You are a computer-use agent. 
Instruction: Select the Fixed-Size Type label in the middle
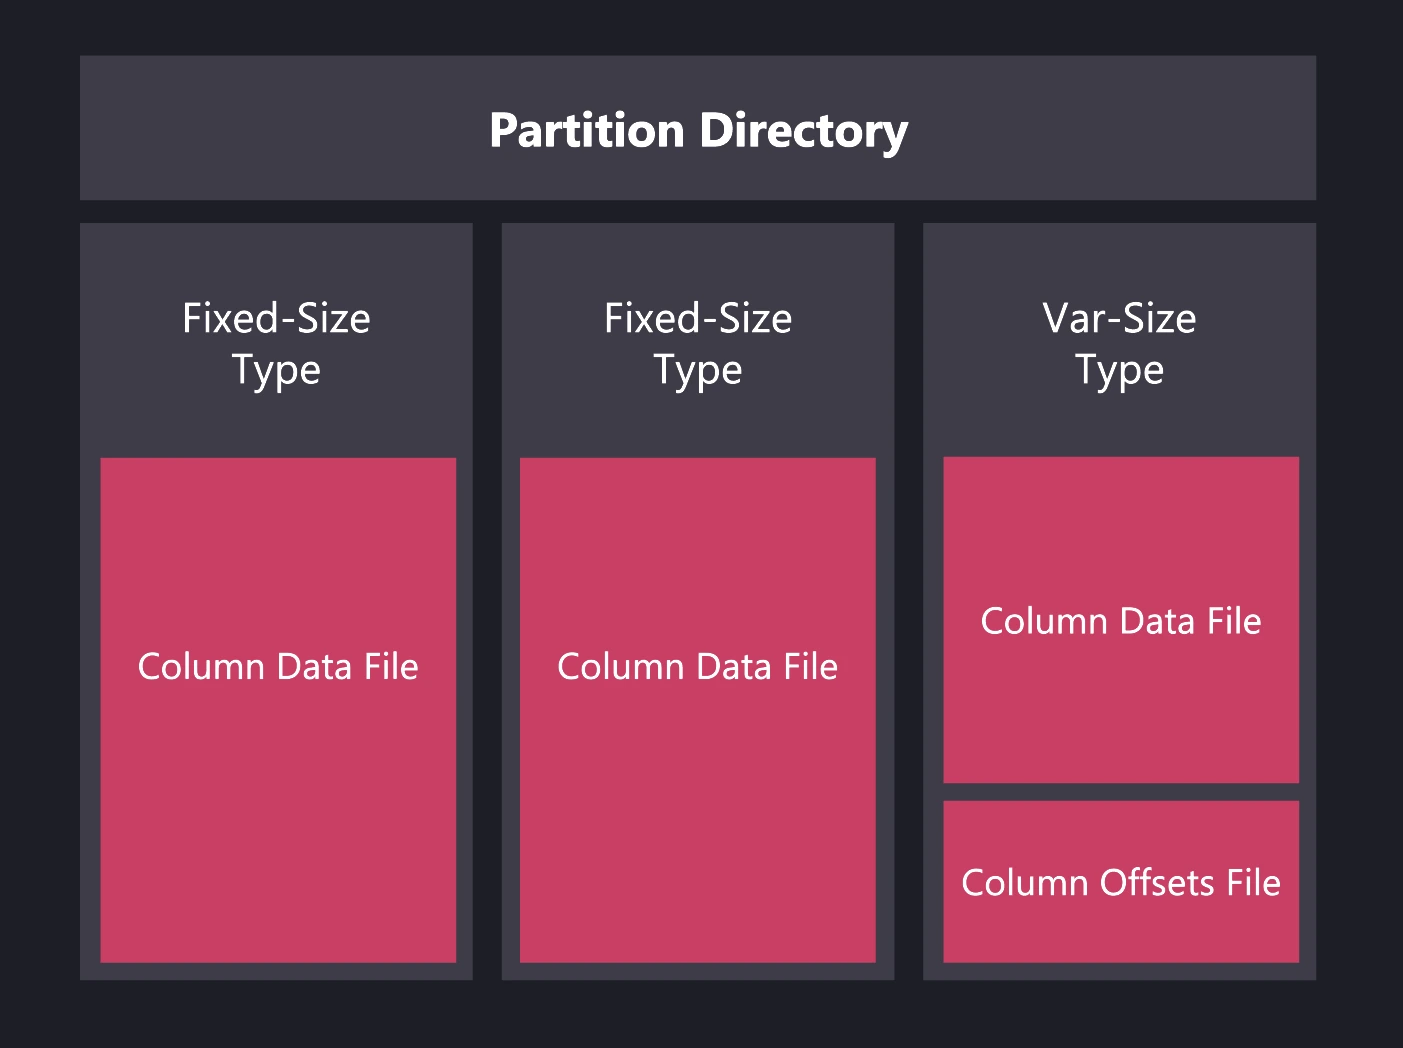(x=697, y=343)
